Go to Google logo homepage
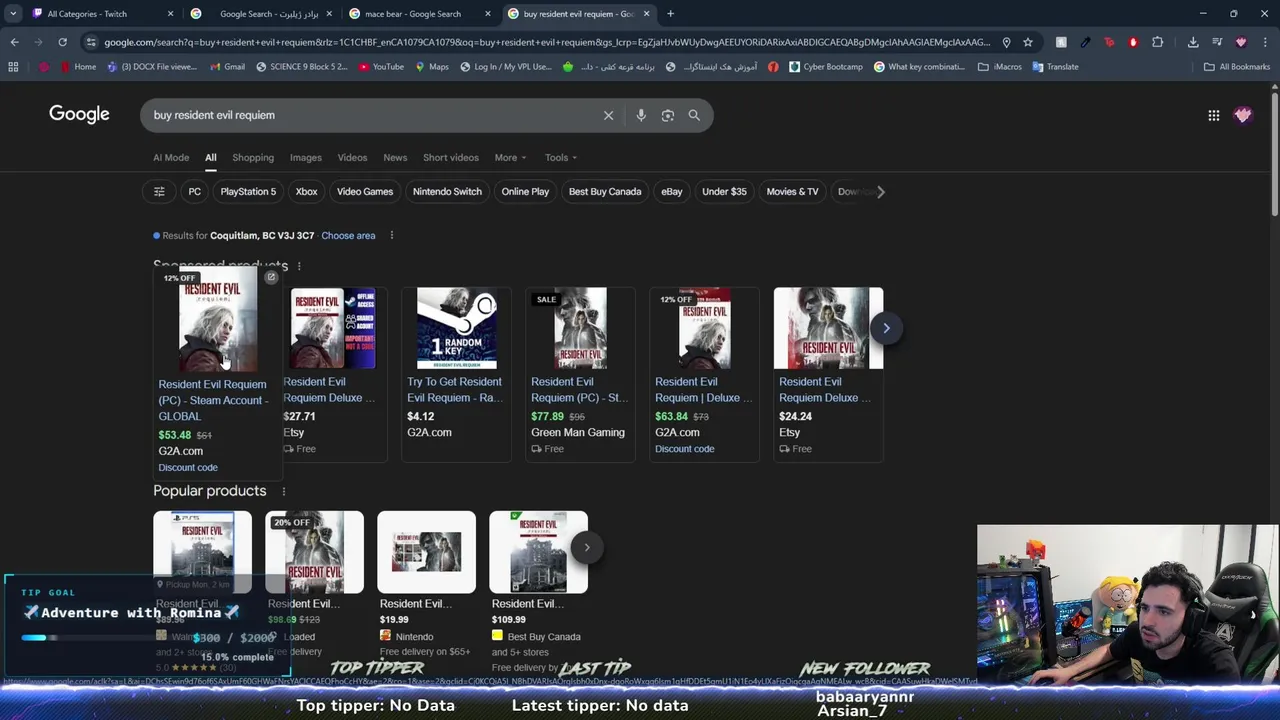1280x720 pixels. tap(79, 114)
